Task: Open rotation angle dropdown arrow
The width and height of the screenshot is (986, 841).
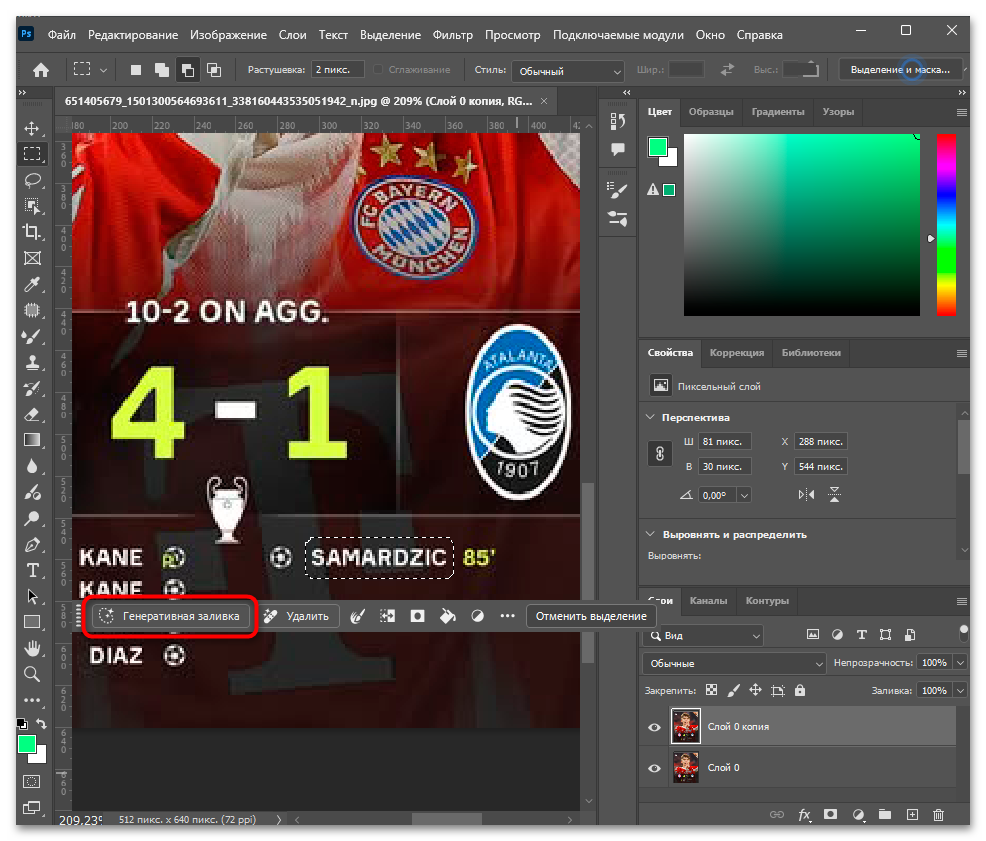Action: (745, 495)
